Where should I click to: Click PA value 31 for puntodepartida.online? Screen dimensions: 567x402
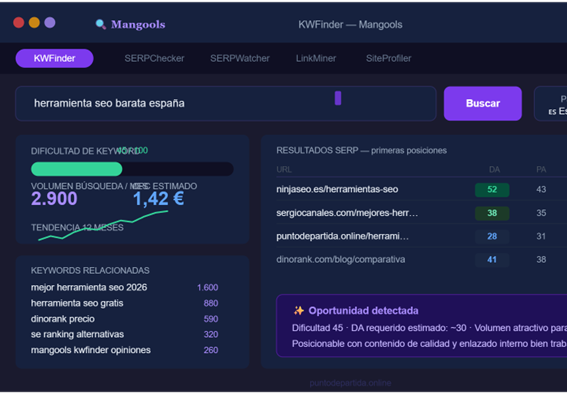[541, 236]
